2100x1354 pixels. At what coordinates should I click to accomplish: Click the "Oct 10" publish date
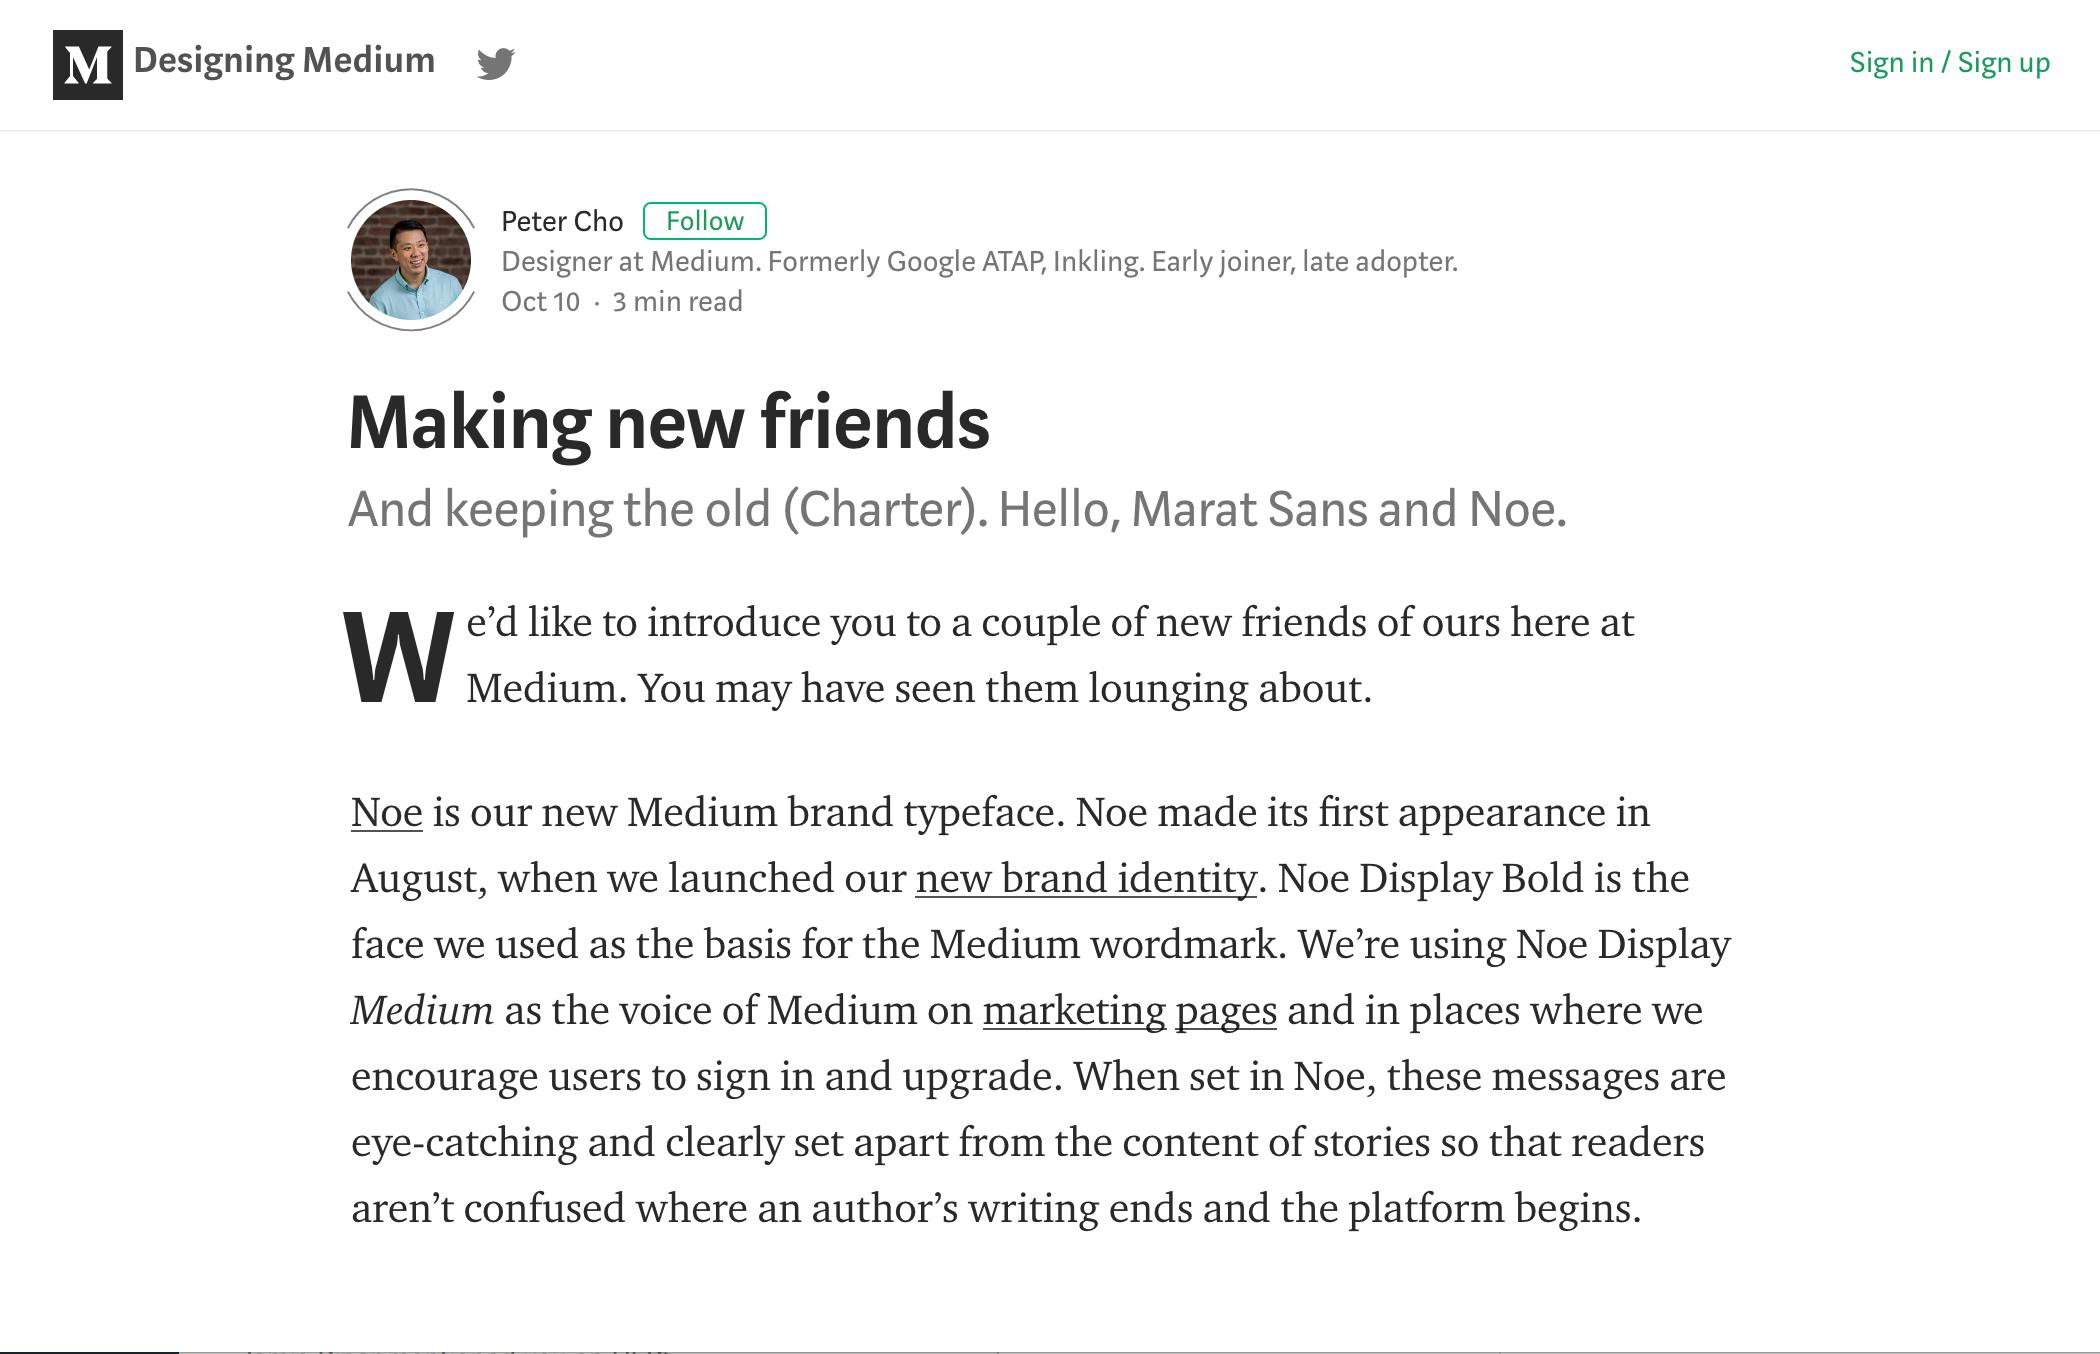(540, 300)
